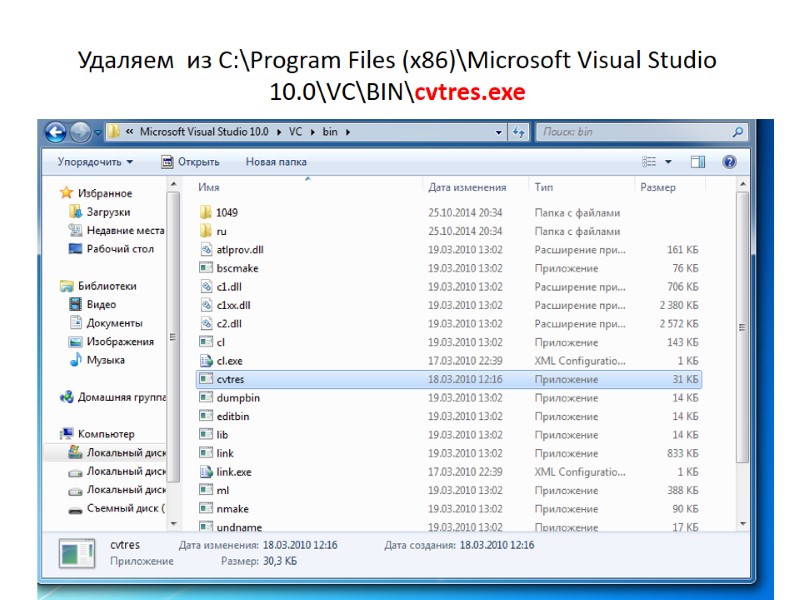
Task: Select the nmake application icon
Action: [206, 509]
